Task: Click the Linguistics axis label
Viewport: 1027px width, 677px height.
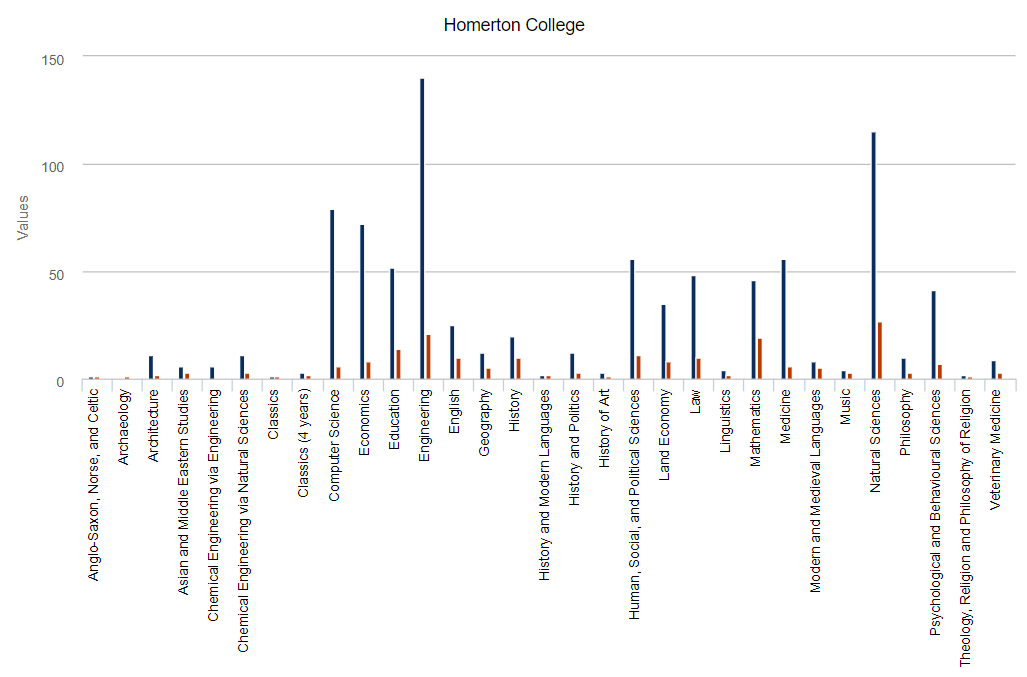Action: click(x=725, y=421)
